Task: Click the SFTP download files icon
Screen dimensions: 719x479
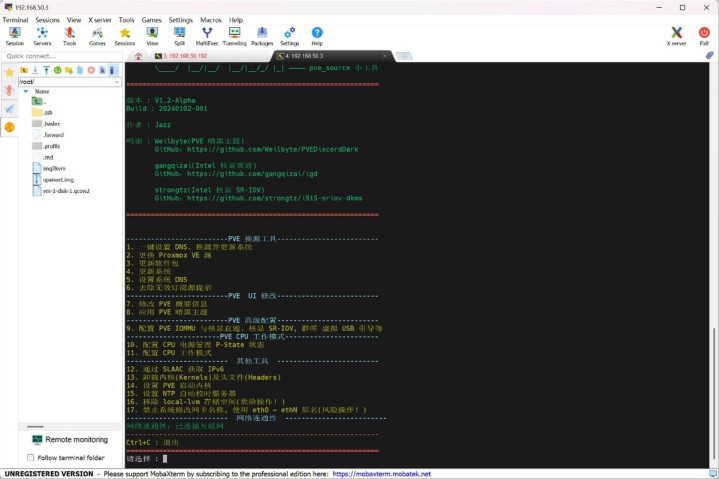Action: (35, 70)
